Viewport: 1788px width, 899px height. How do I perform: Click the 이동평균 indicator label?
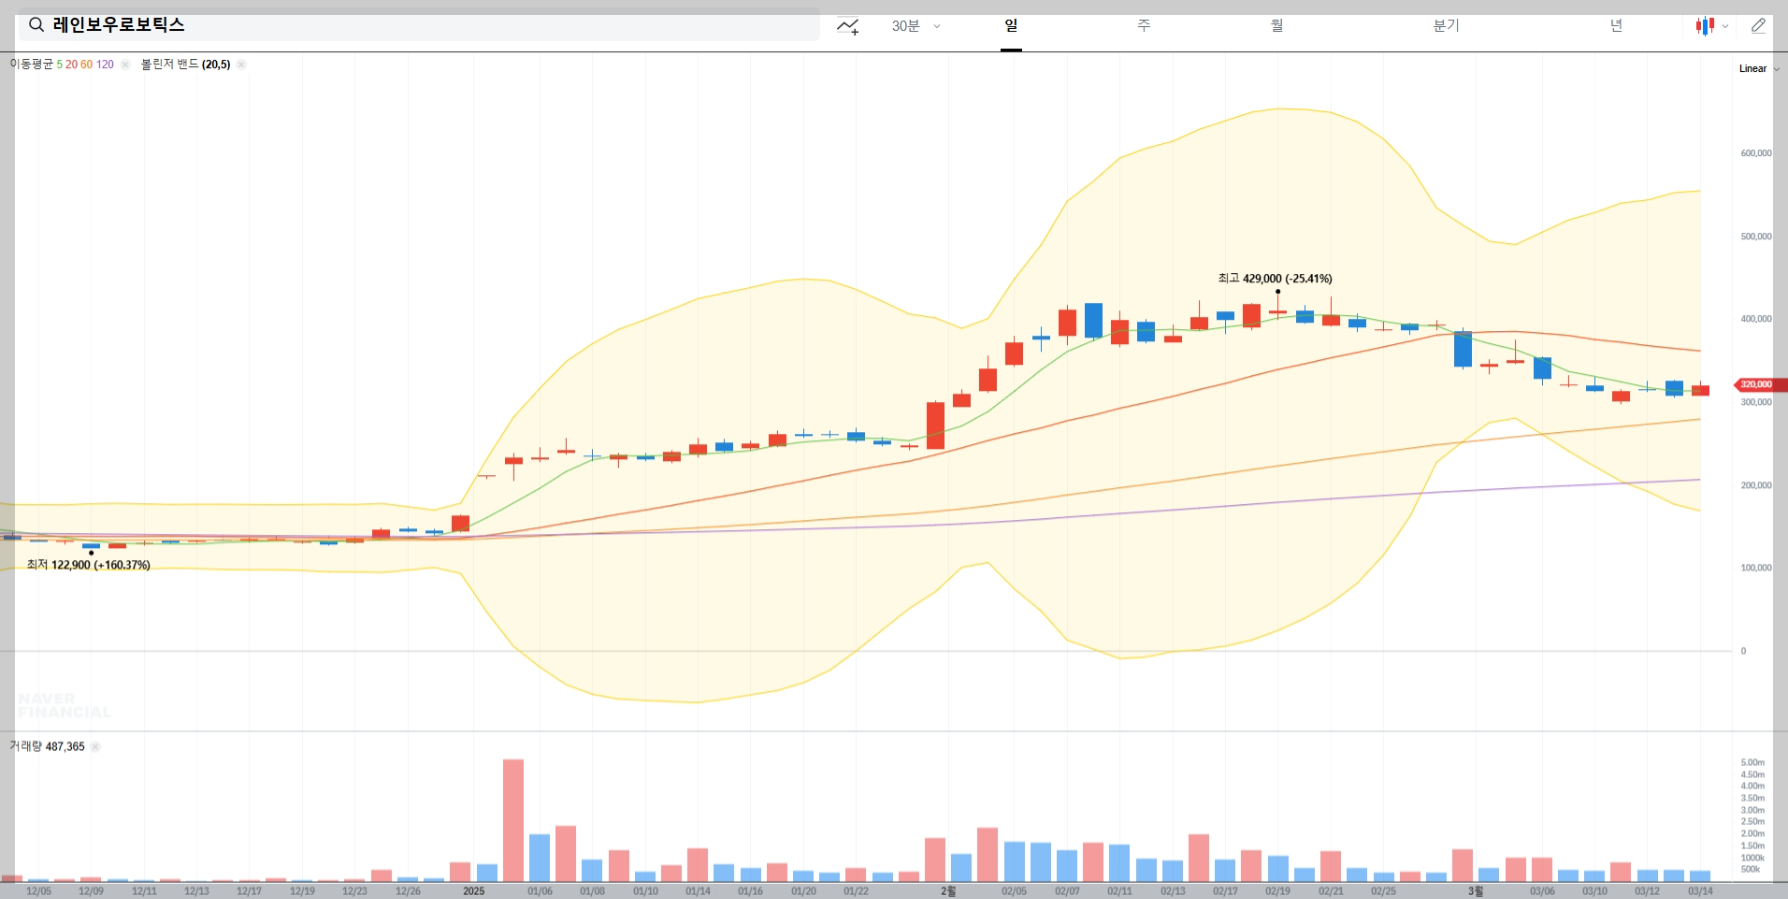click(32, 64)
